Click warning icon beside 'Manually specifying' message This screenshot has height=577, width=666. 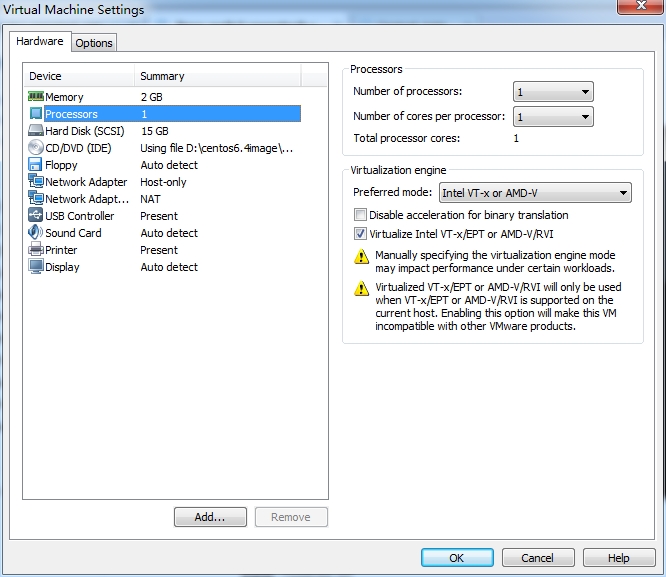[x=361, y=256]
